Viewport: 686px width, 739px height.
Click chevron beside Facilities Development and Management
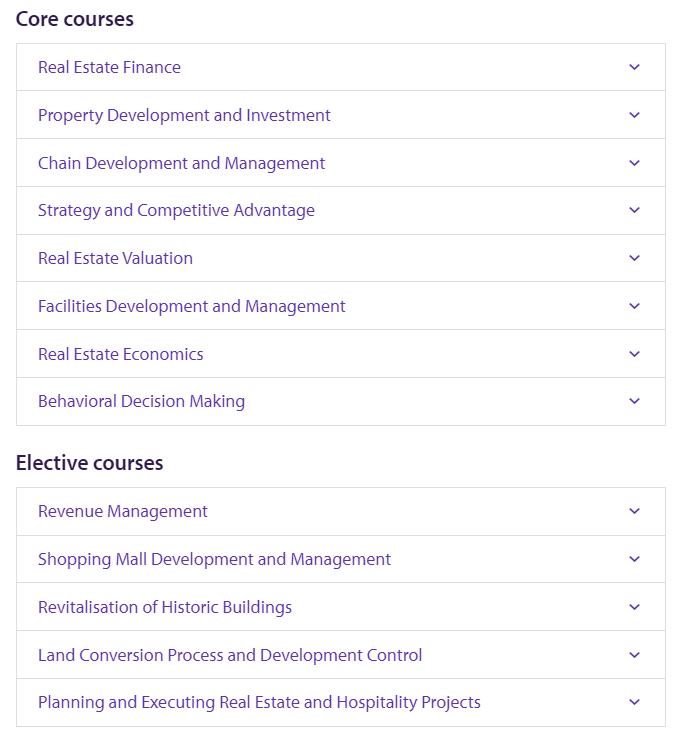click(x=634, y=306)
